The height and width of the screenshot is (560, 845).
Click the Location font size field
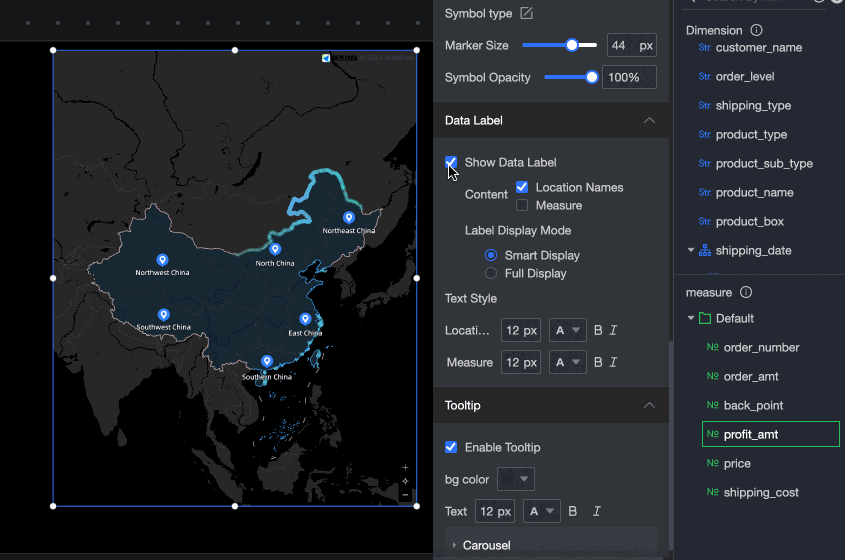pyautogui.click(x=521, y=330)
